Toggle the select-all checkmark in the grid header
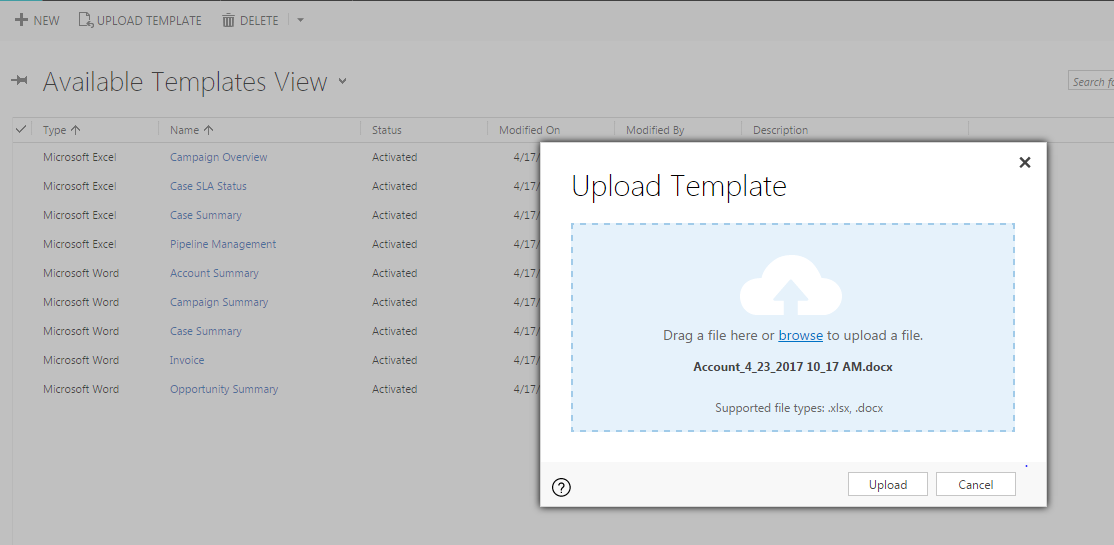Viewport: 1114px width, 545px height. pos(21,129)
